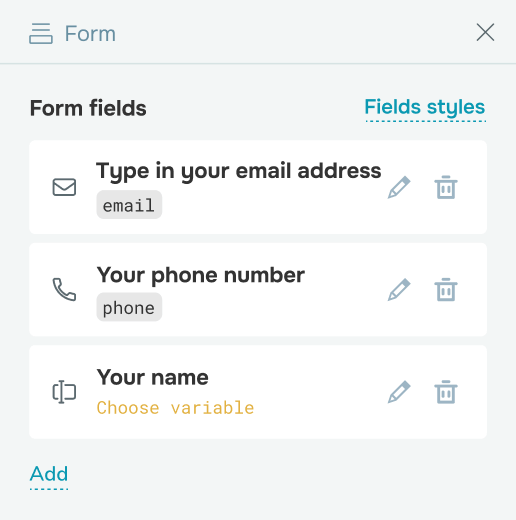This screenshot has height=520, width=516.
Task: Add a new form field
Action: click(49, 475)
